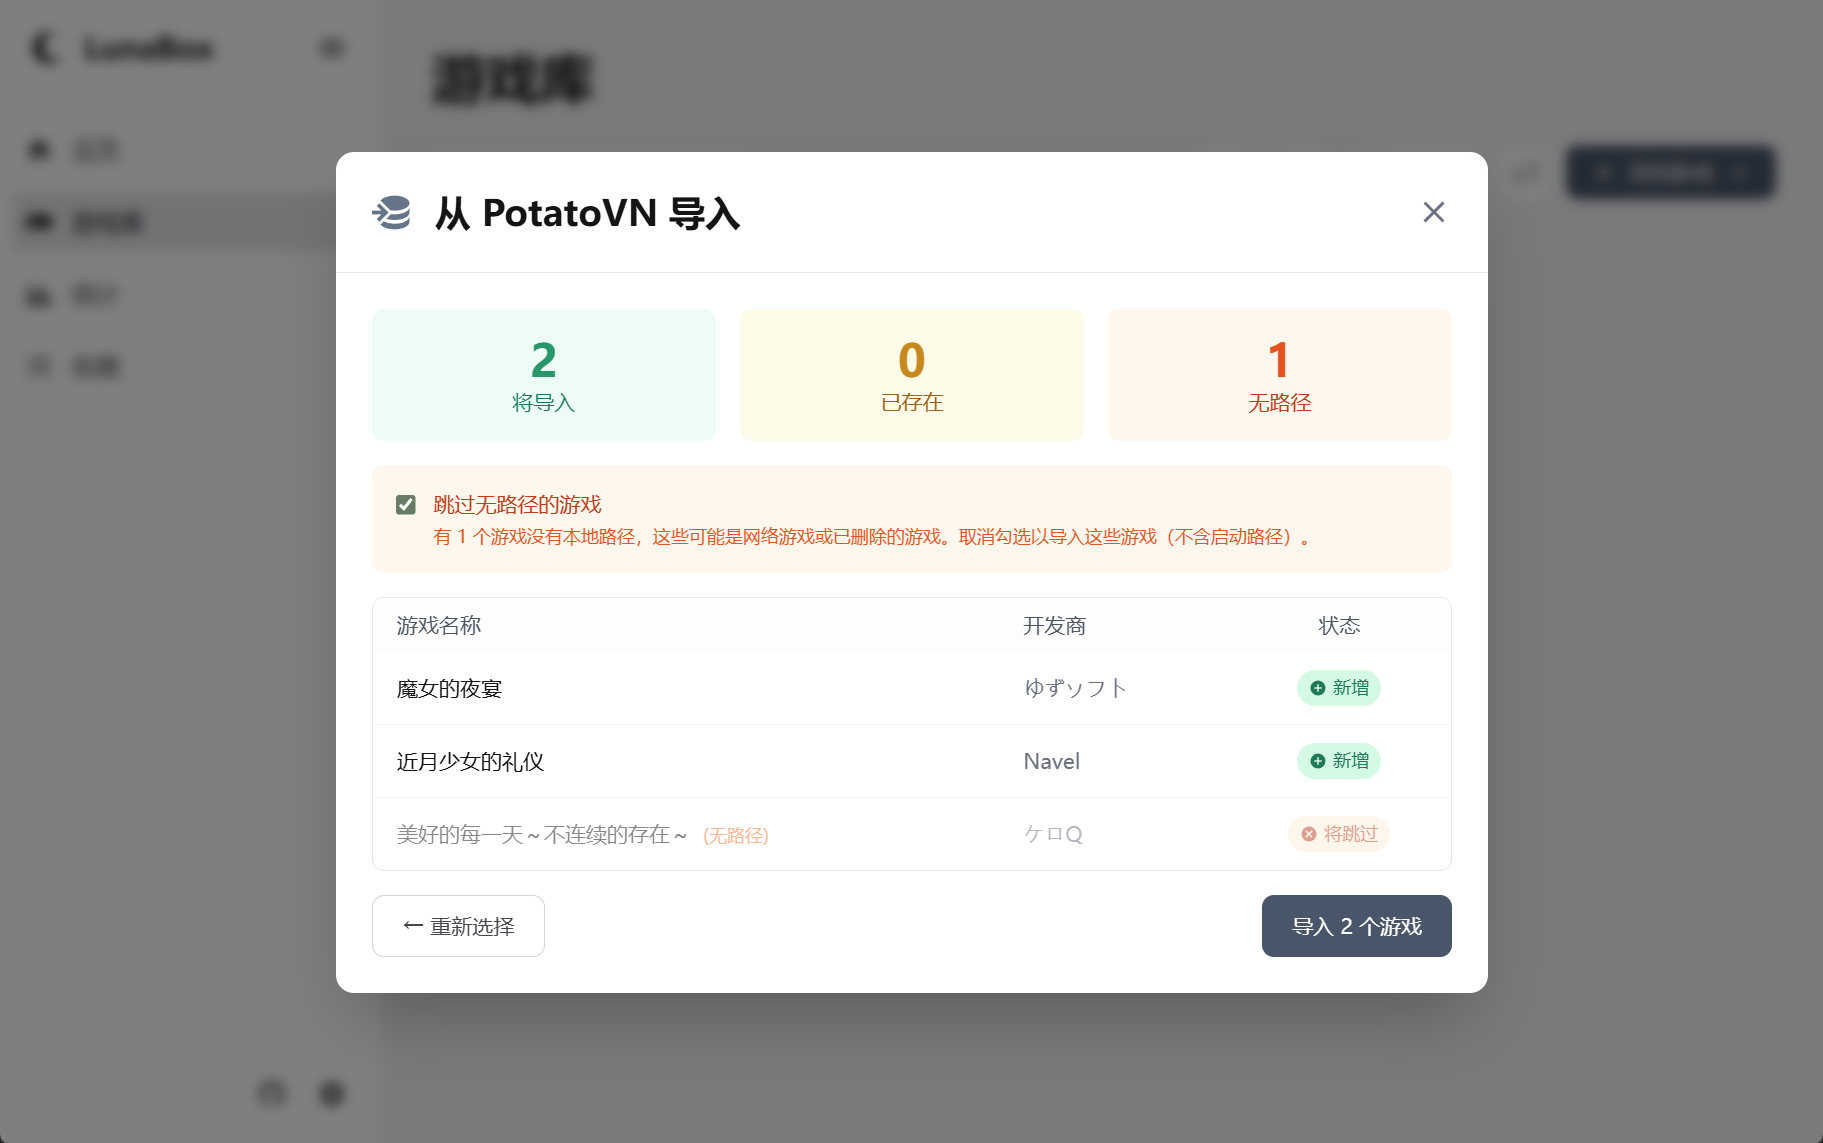Screen dimensions: 1823x1143
Task: Click the skip icon on the 将跳过 badge
Action: coord(1308,834)
